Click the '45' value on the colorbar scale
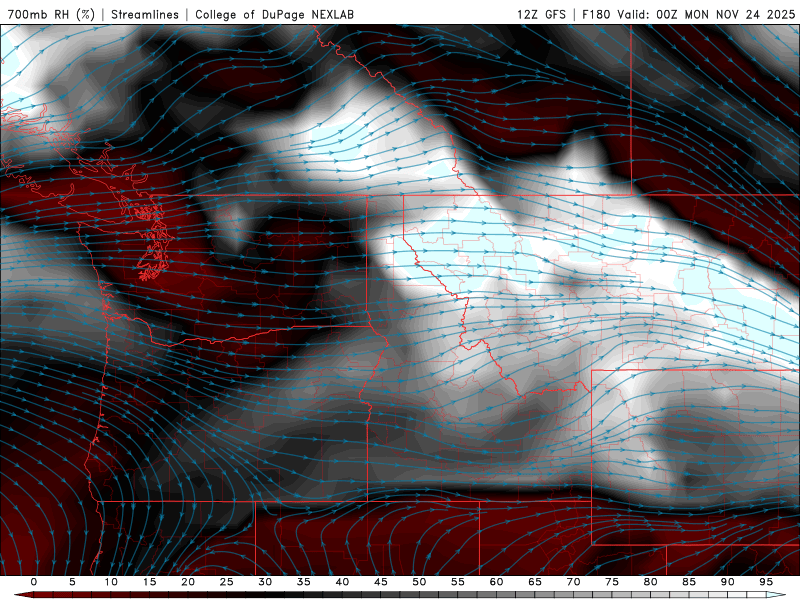Viewport: 800px width, 600px height. pos(381,582)
